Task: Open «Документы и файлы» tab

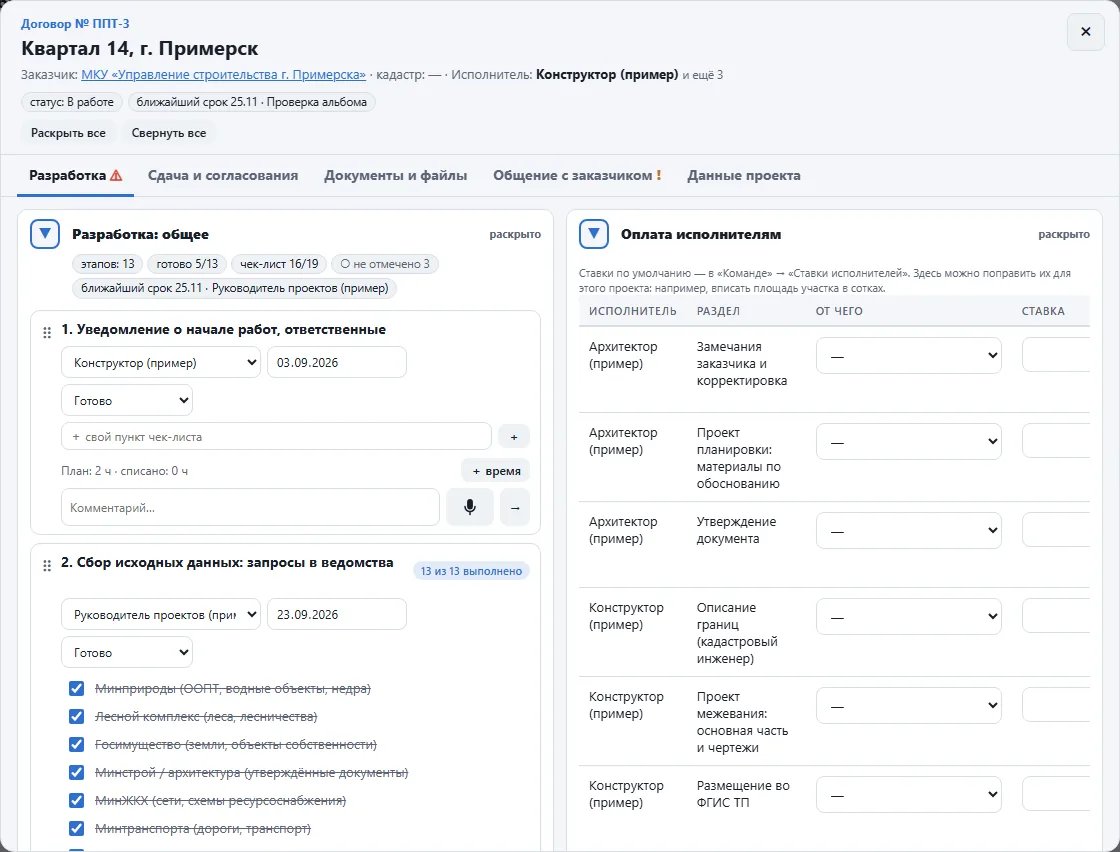Action: 396,175
